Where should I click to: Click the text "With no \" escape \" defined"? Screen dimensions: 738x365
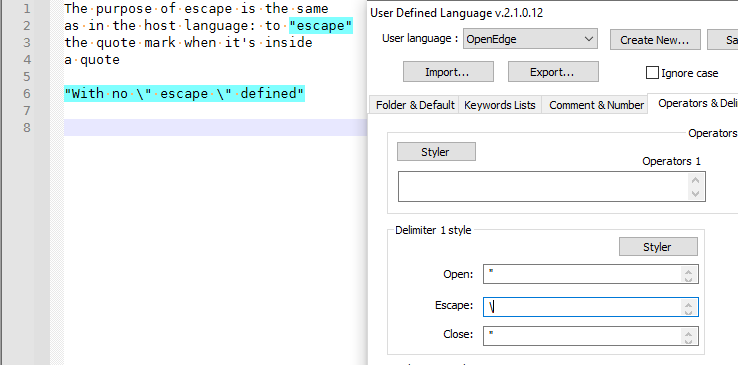click(184, 93)
